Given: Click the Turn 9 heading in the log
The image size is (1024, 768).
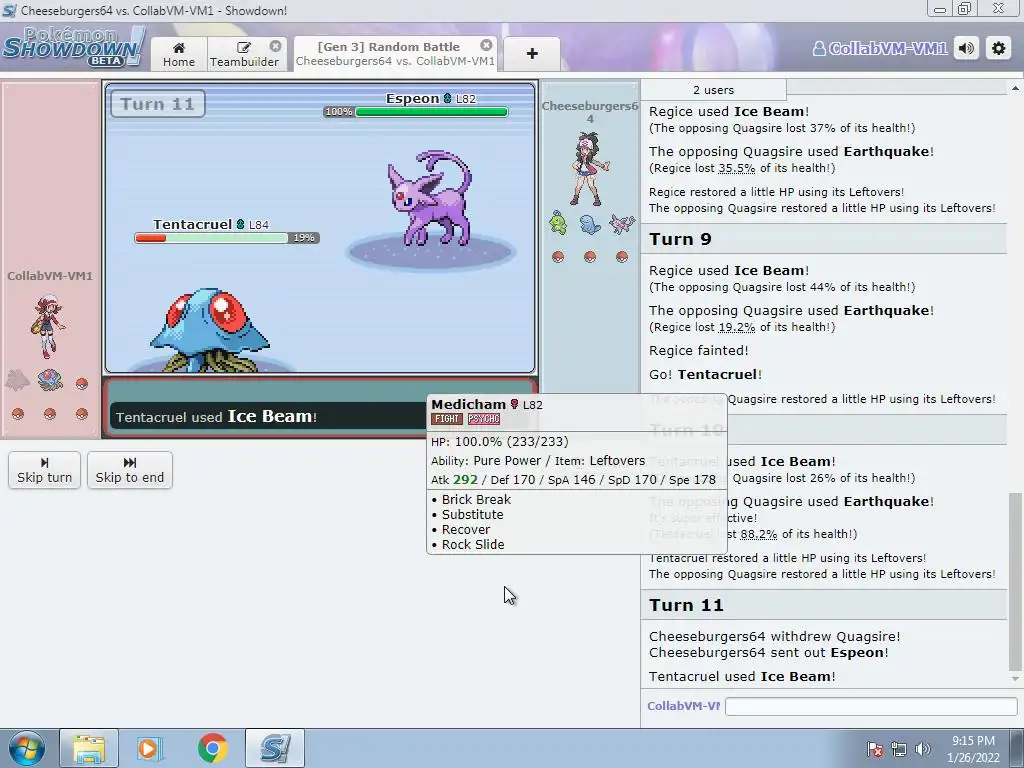Looking at the screenshot, I should click(680, 239).
